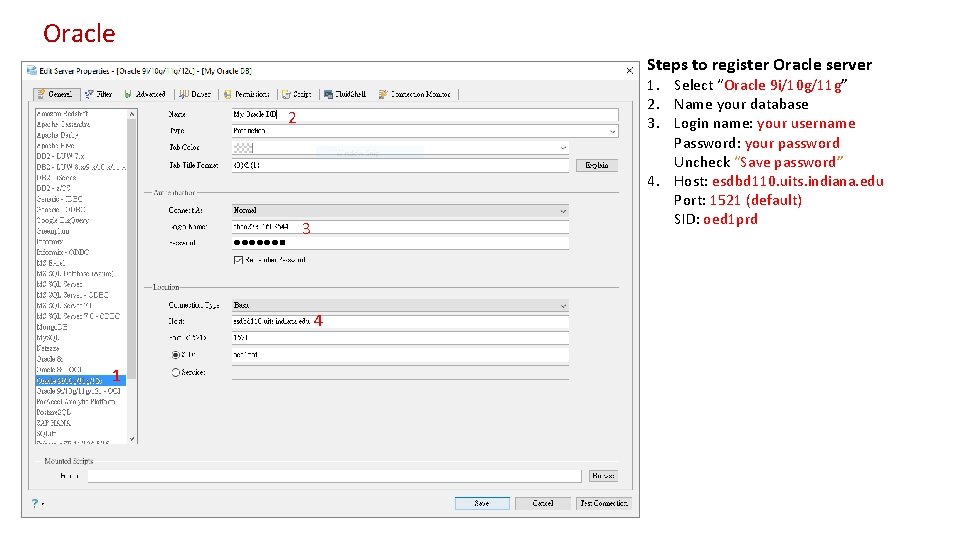Select Generic - JDBC entry
This screenshot has width=960, height=540.
(59, 199)
